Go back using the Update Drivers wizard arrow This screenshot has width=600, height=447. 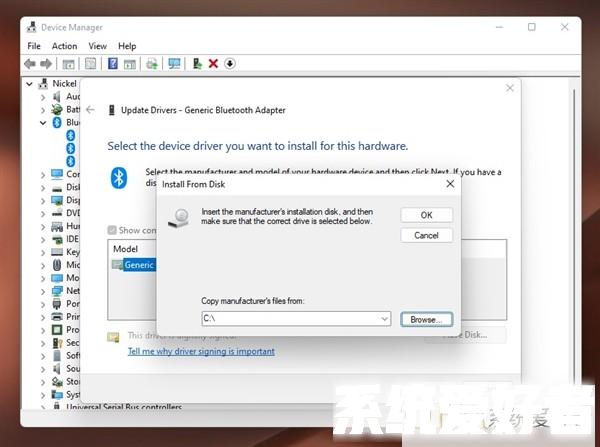[90, 109]
